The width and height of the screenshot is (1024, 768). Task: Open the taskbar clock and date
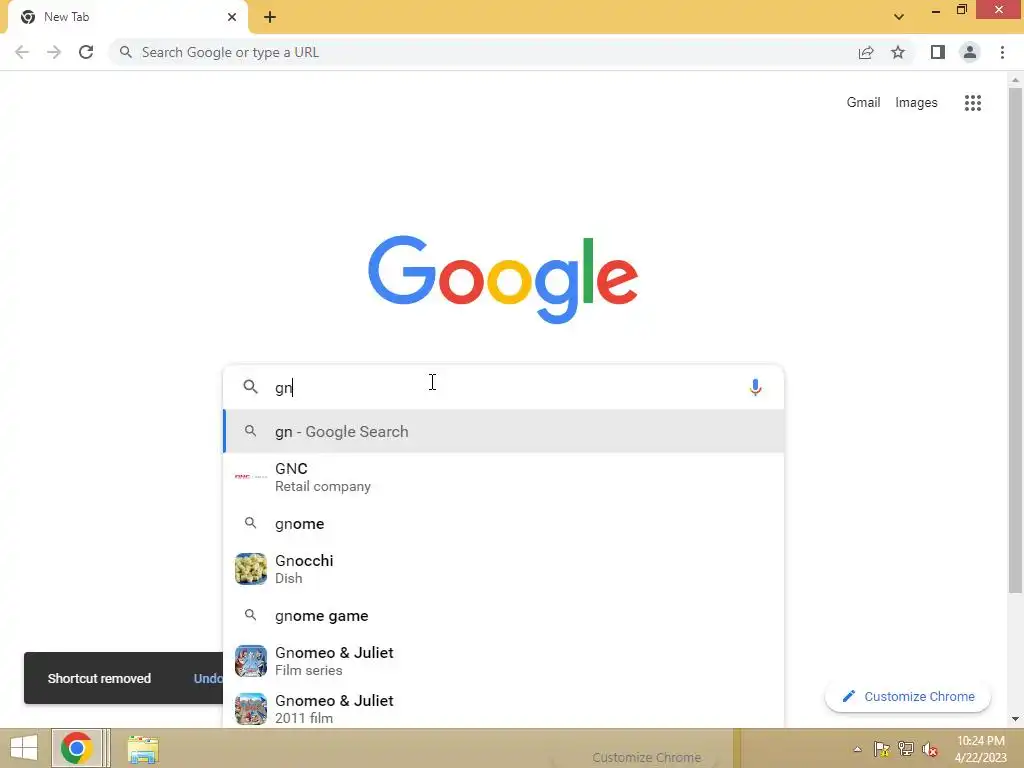(980, 749)
